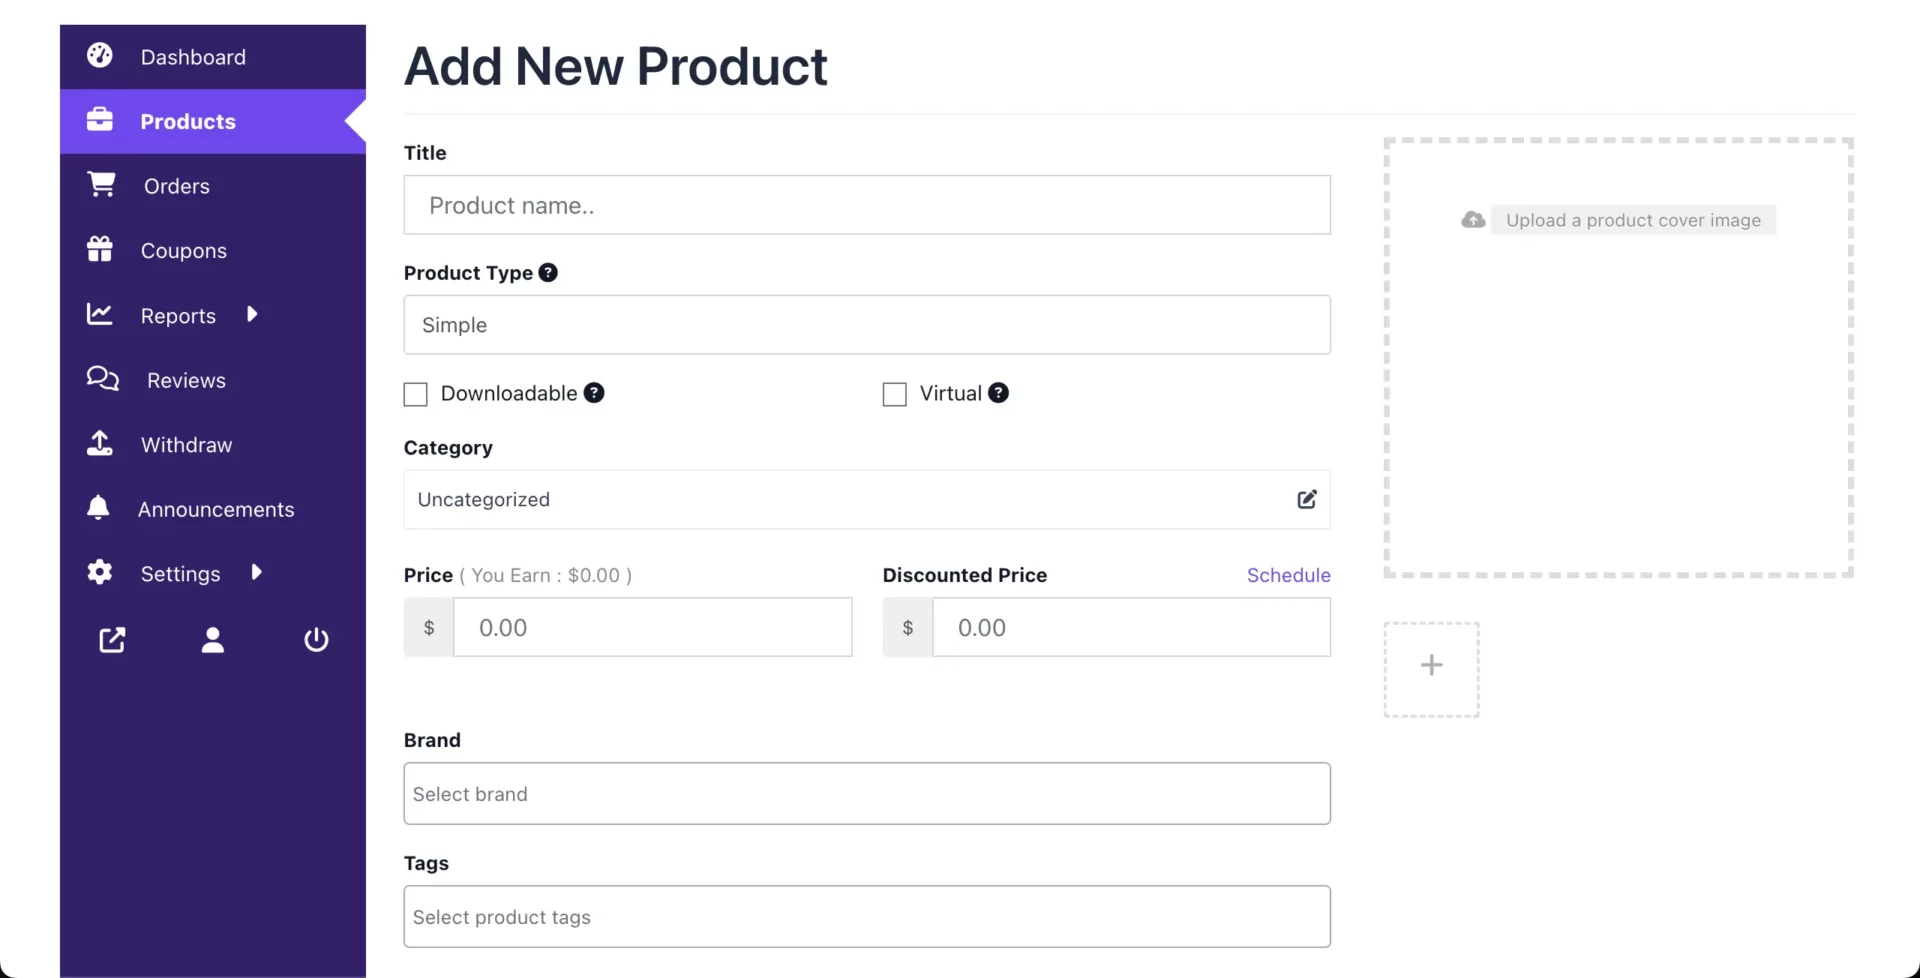Open the Select brand dropdown
This screenshot has height=978, width=1920.
(x=867, y=794)
